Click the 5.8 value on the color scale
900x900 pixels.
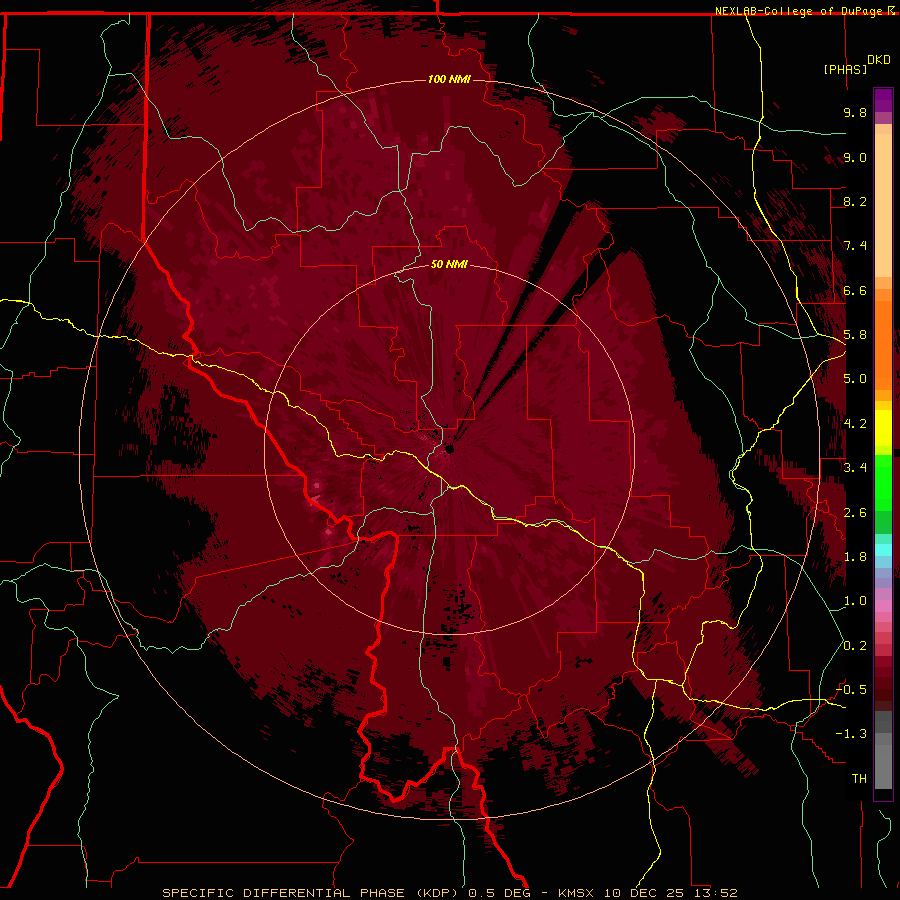click(855, 335)
